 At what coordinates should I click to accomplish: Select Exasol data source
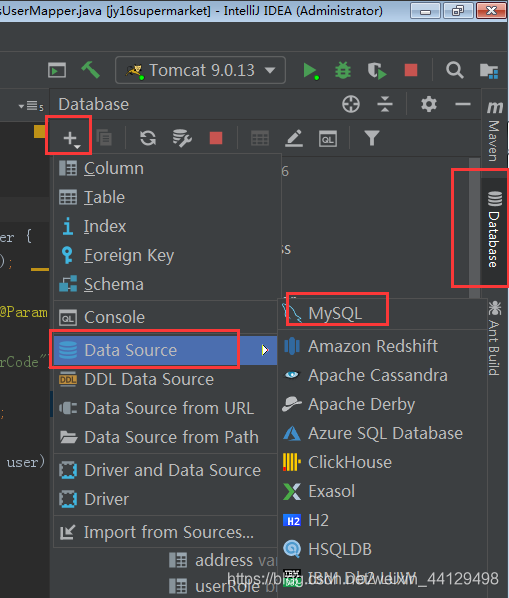(382, 491)
